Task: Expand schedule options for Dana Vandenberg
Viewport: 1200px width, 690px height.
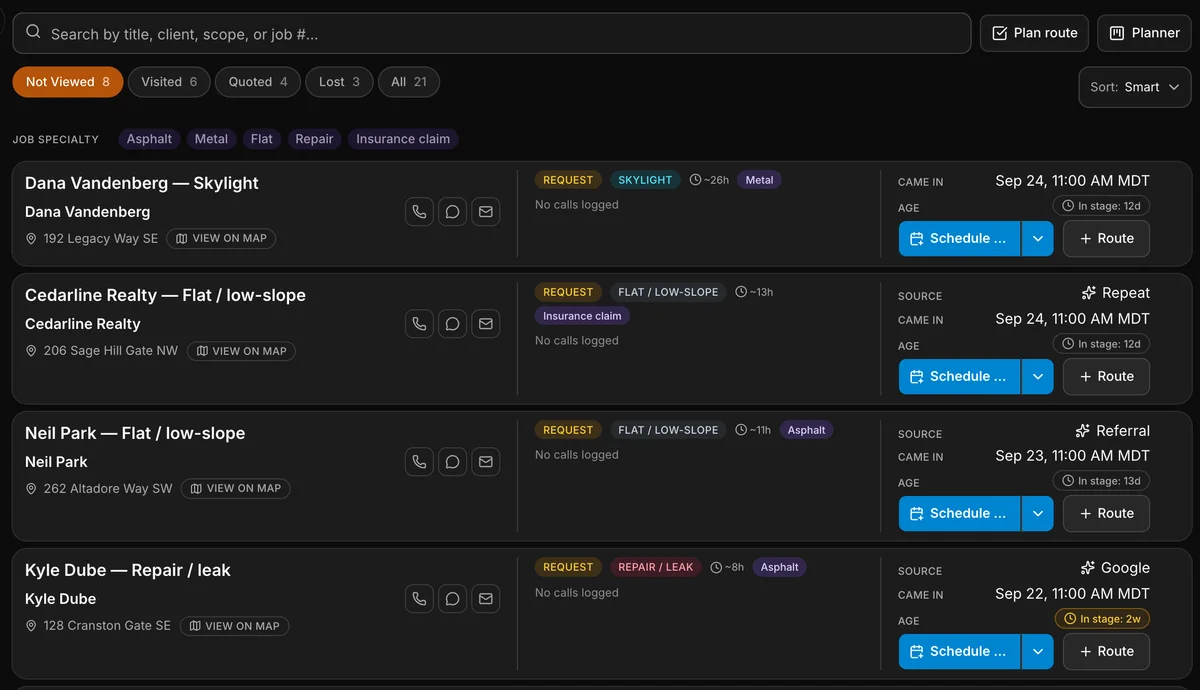Action: (1037, 239)
